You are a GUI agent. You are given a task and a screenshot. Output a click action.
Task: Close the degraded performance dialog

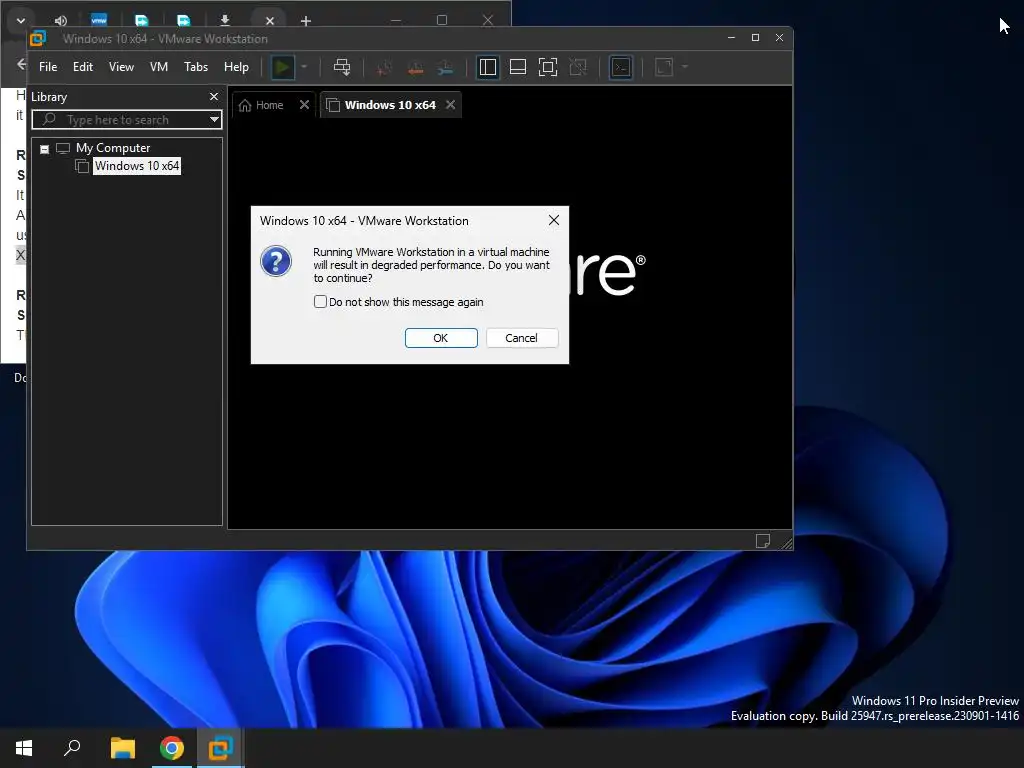point(554,220)
